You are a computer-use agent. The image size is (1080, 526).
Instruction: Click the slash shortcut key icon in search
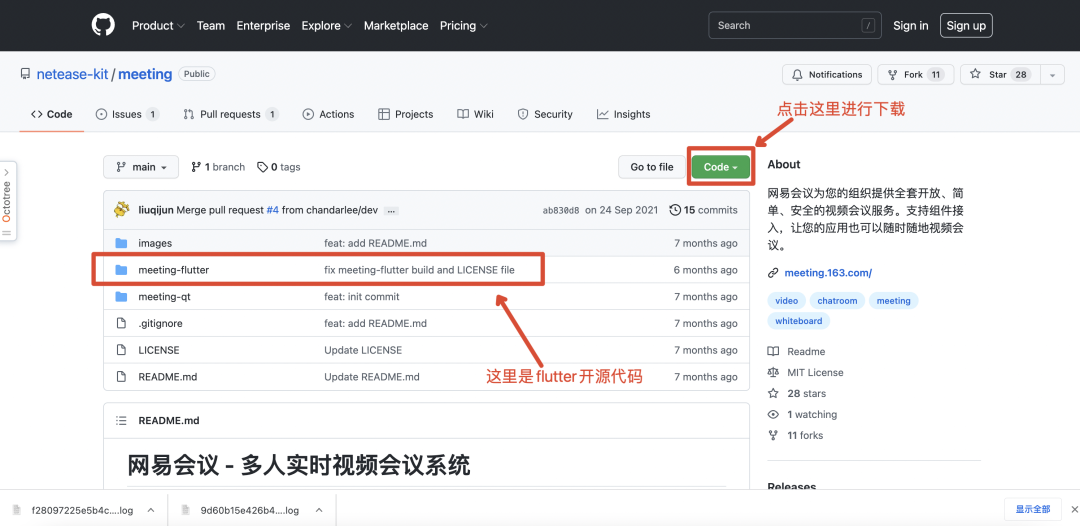tap(868, 25)
